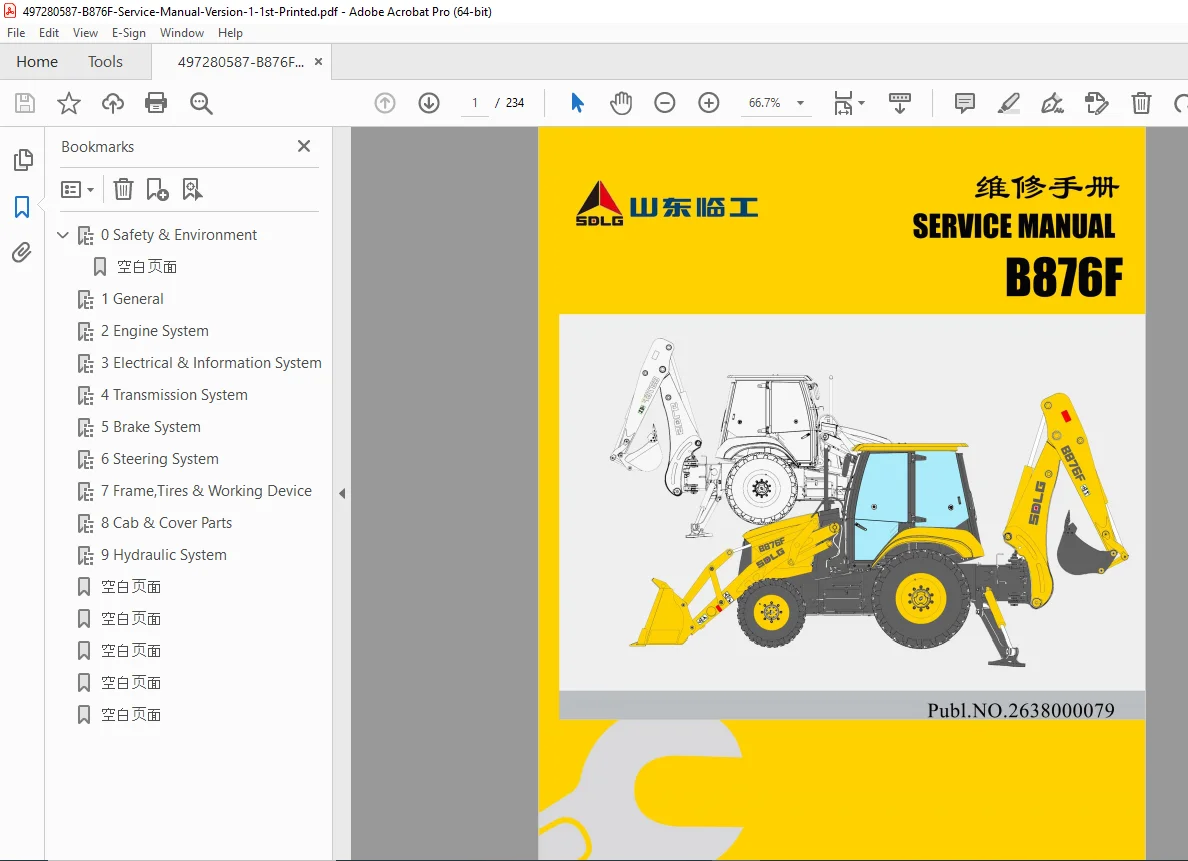The height and width of the screenshot is (861, 1188).
Task: Toggle the Bookmarks side panel icon
Action: tap(22, 207)
